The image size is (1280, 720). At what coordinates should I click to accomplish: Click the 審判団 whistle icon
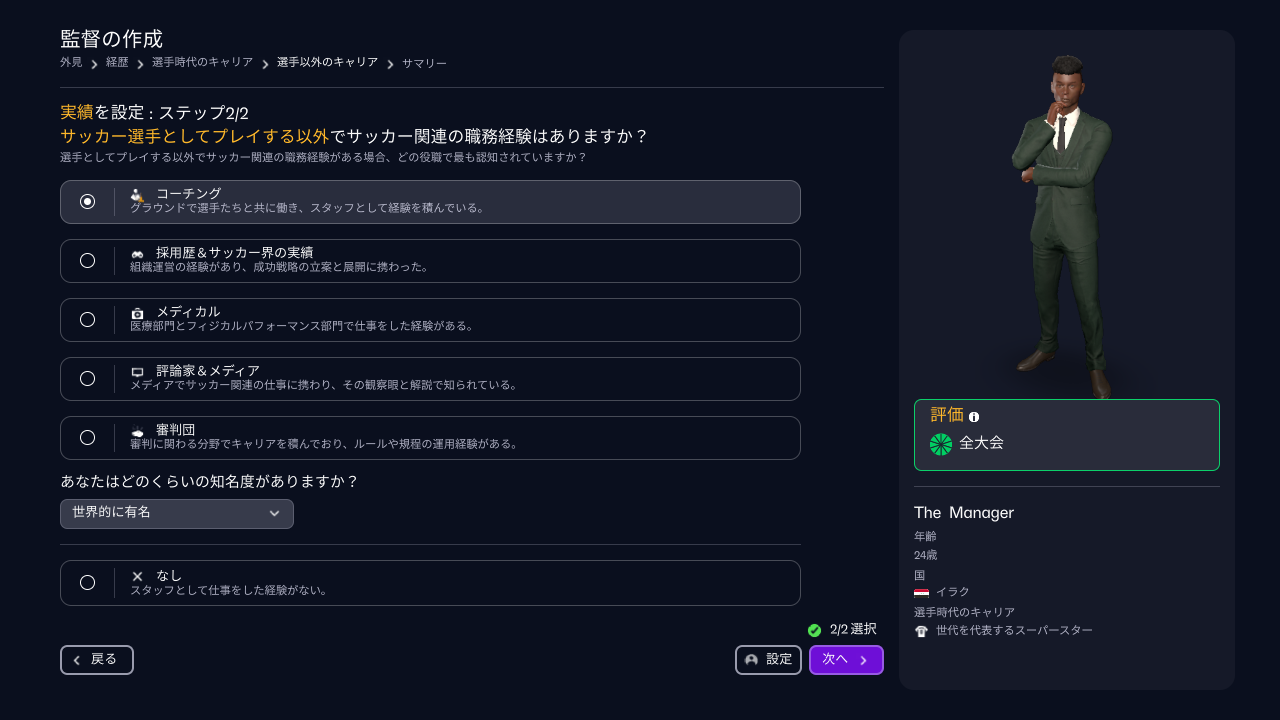(136, 431)
